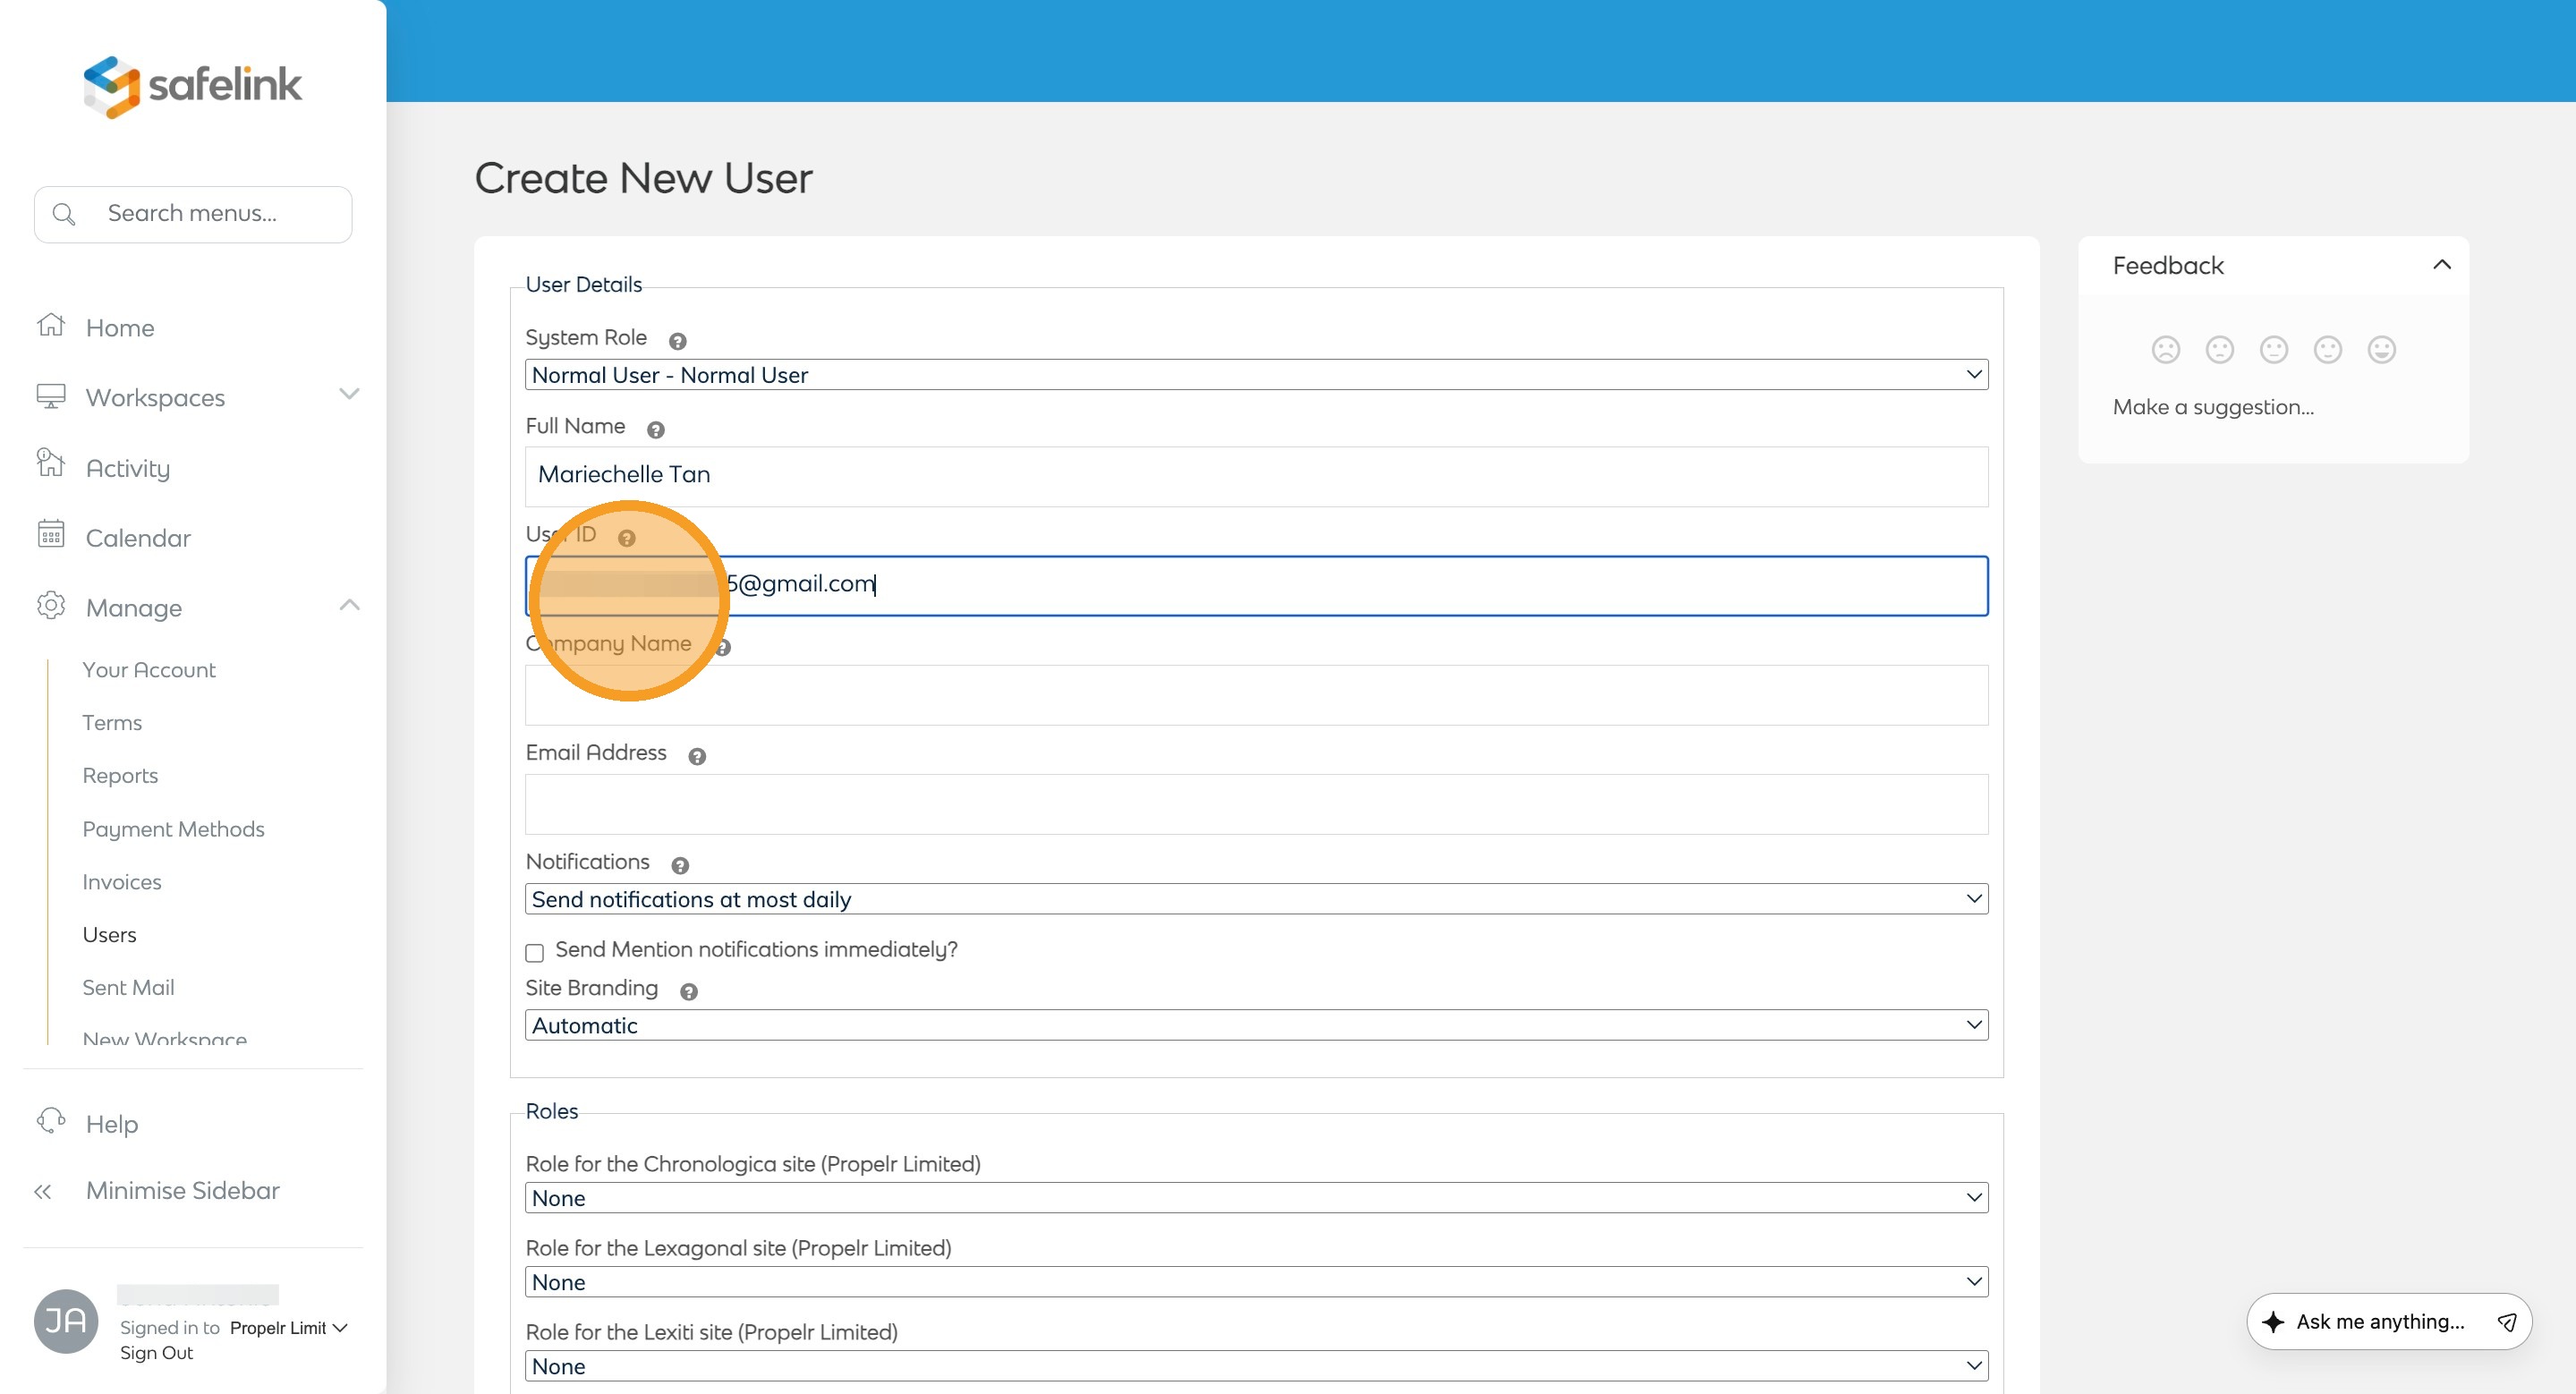The height and width of the screenshot is (1394, 2576).
Task: Click the Full Name help icon
Action: pyautogui.click(x=655, y=430)
